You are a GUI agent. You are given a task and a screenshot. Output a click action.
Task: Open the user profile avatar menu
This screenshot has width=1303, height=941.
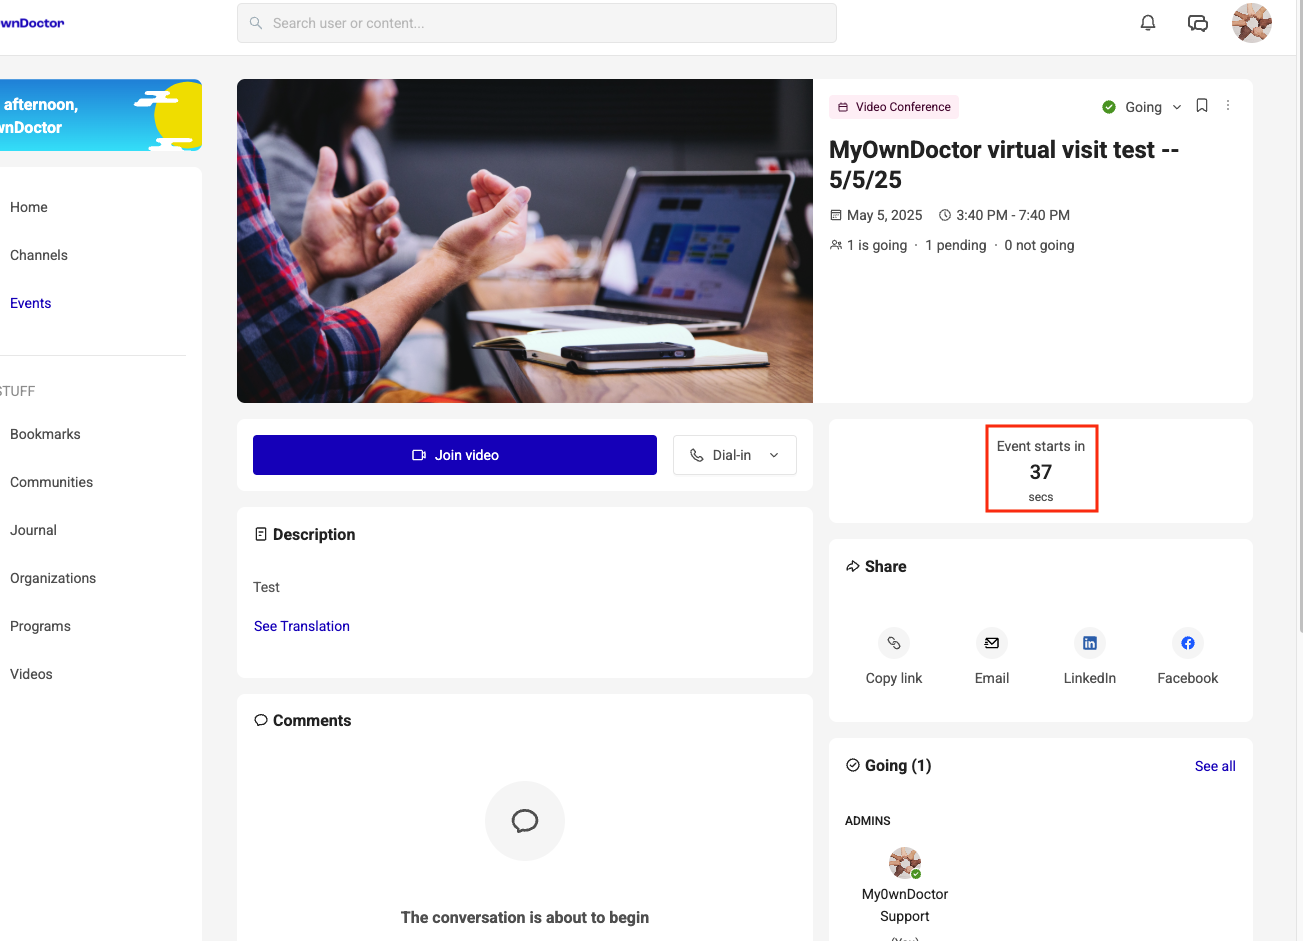1252,23
